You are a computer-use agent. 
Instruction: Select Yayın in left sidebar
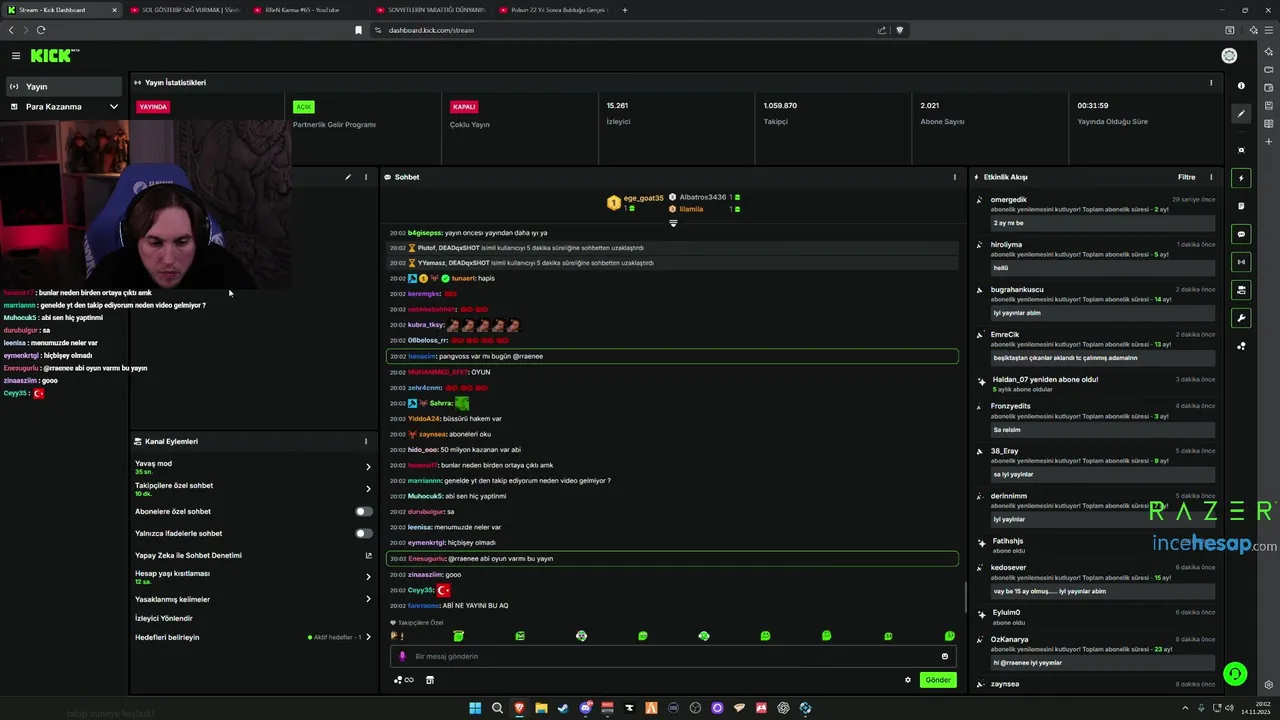[64, 86]
